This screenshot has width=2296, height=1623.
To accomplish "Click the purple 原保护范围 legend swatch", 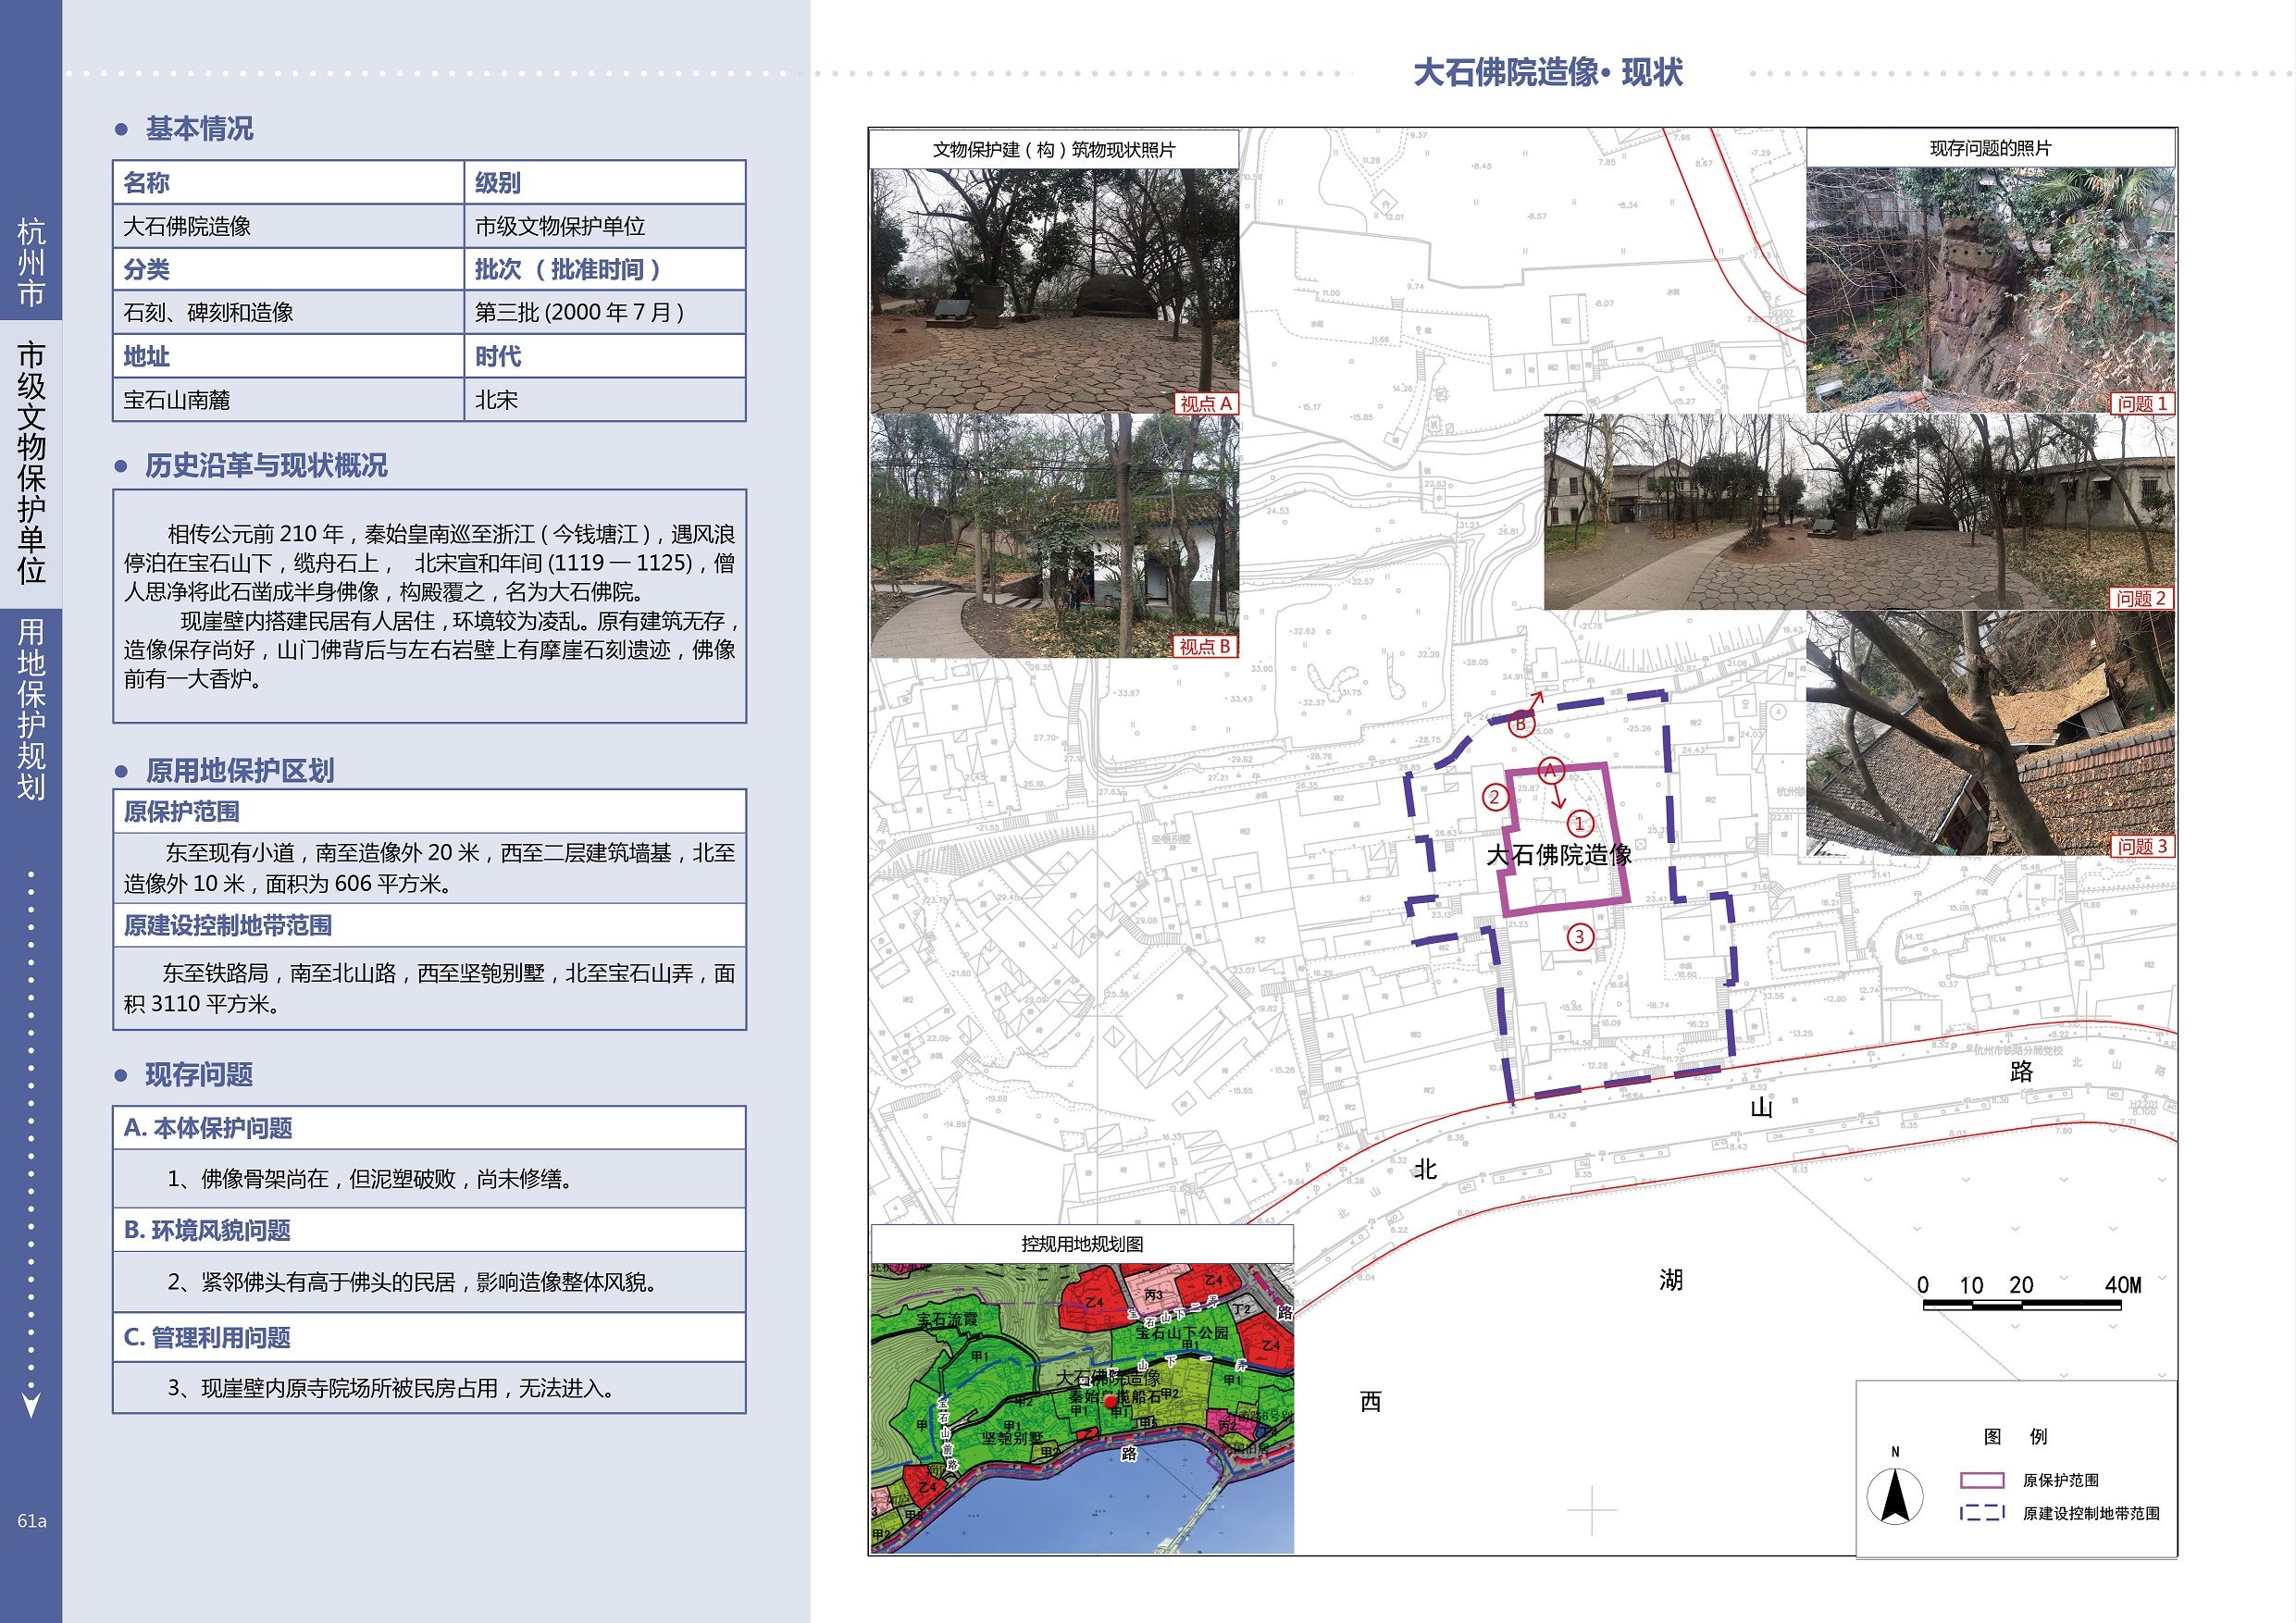I will point(1981,1480).
